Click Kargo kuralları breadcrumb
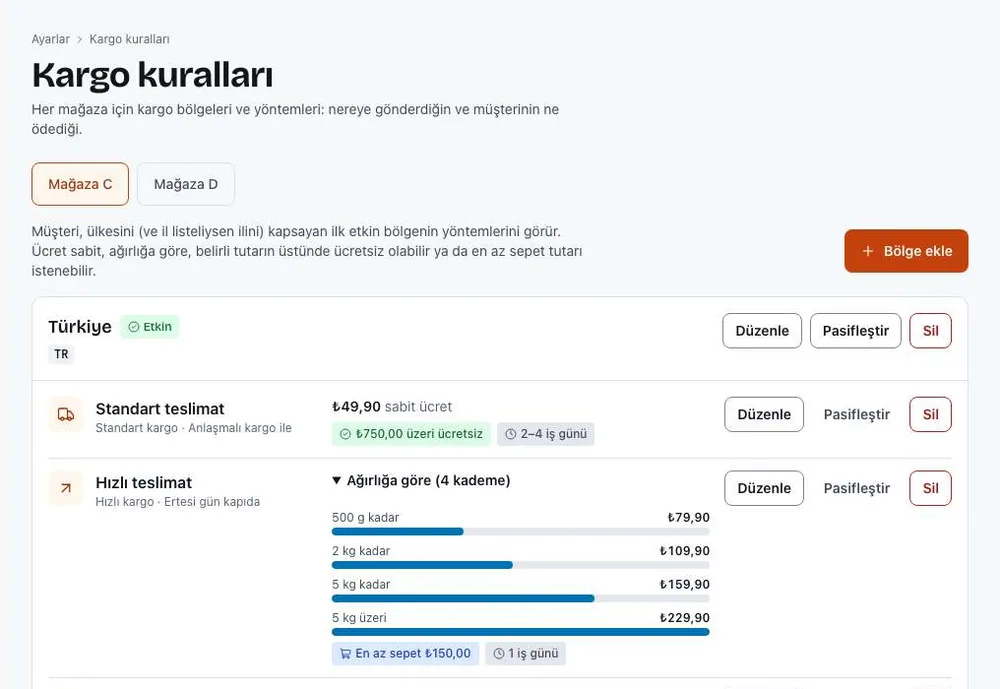Image resolution: width=1000 pixels, height=689 pixels. (129, 39)
